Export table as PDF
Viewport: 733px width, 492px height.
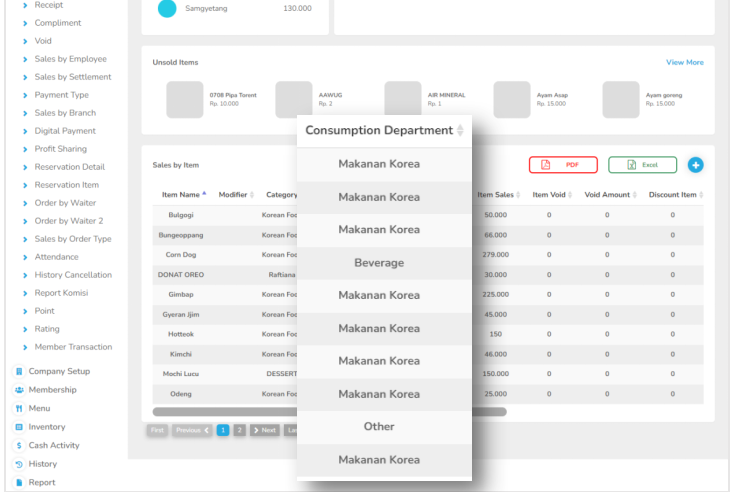563,164
